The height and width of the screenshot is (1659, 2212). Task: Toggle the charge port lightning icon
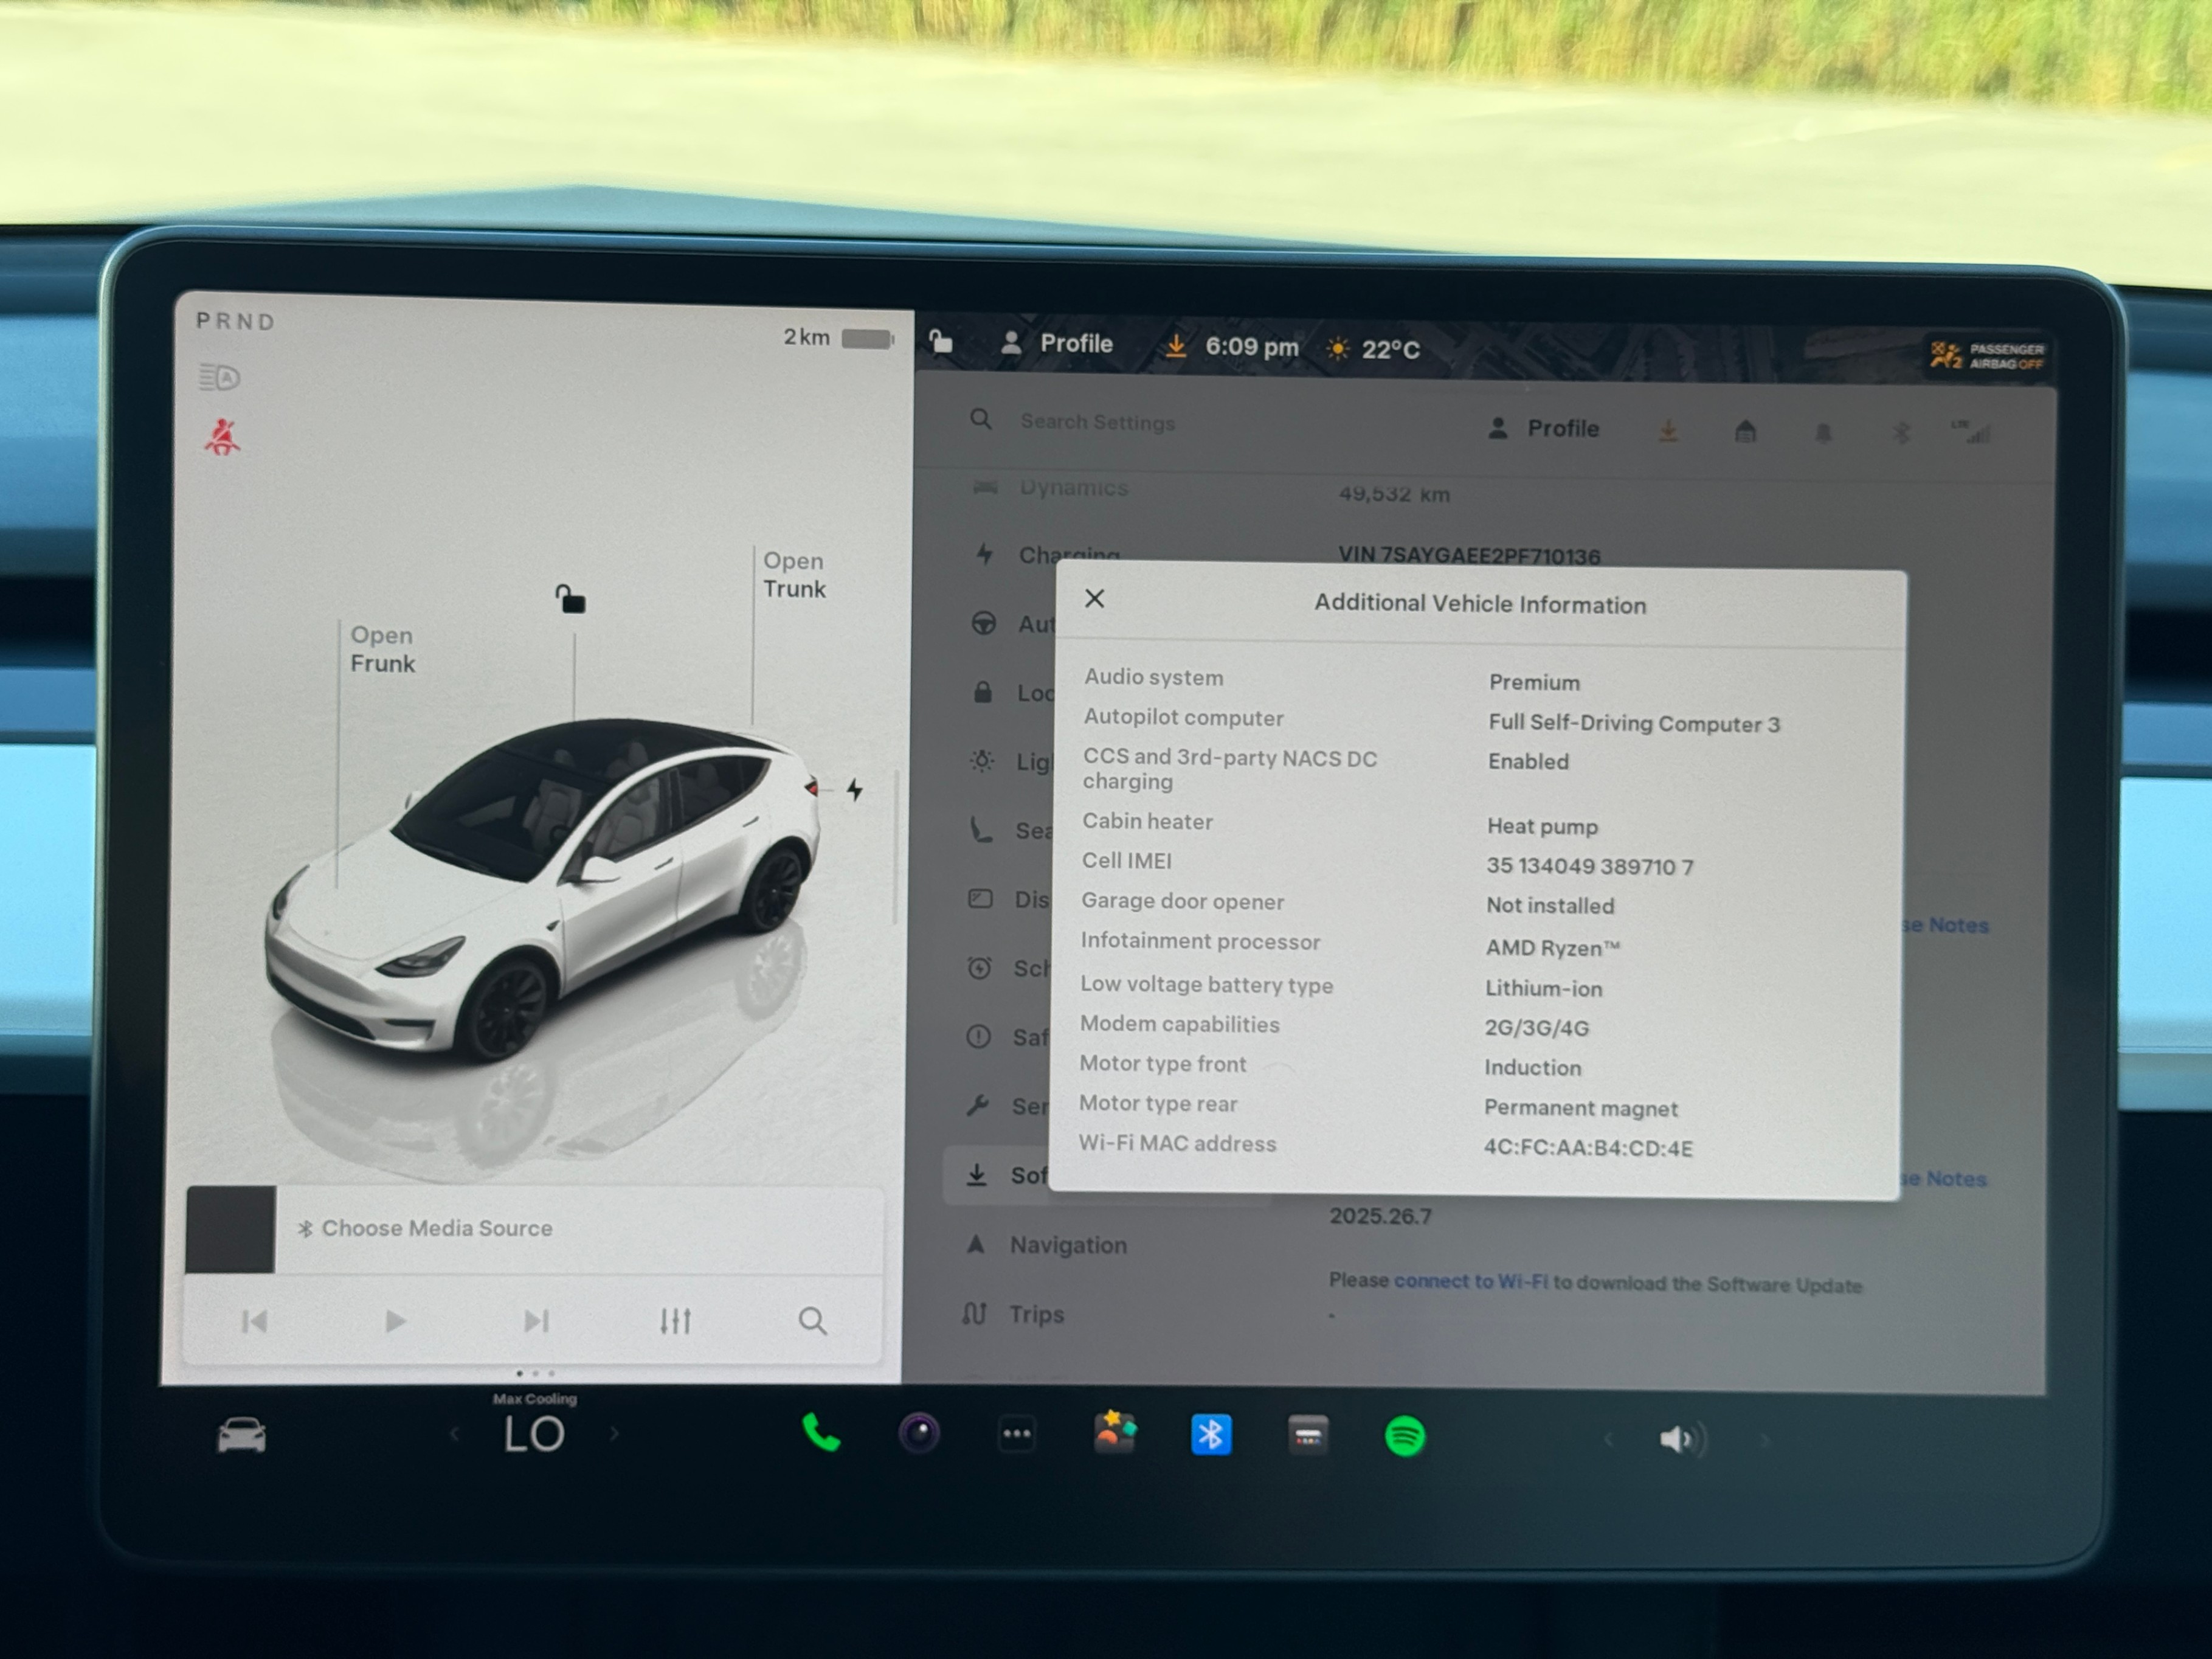point(855,790)
